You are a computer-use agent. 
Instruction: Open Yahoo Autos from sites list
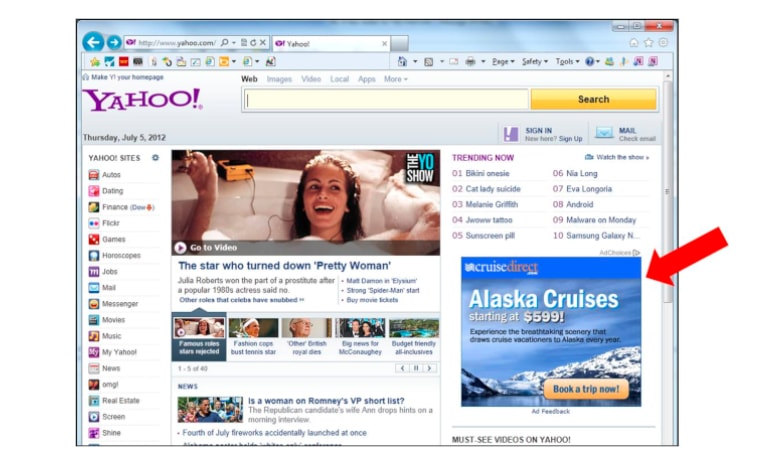tap(111, 175)
